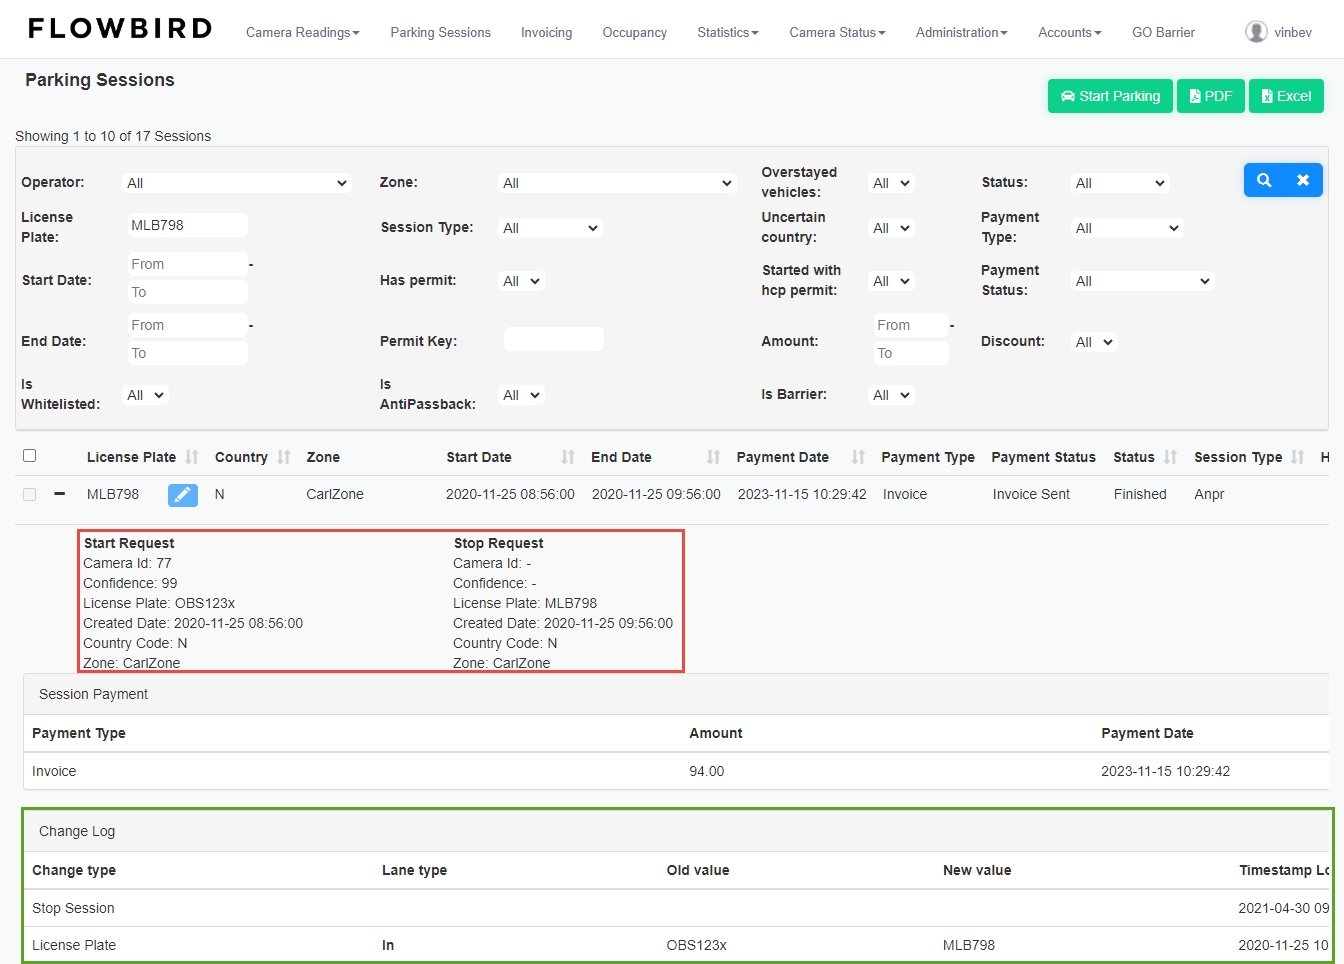Export sessions with the Excel button
Viewport: 1344px width, 964px height.
(x=1286, y=96)
